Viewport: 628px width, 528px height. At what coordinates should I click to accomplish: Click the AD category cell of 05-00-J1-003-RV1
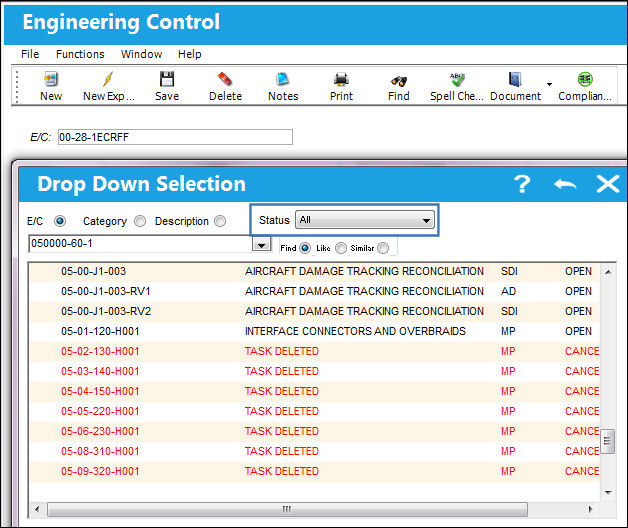508,292
